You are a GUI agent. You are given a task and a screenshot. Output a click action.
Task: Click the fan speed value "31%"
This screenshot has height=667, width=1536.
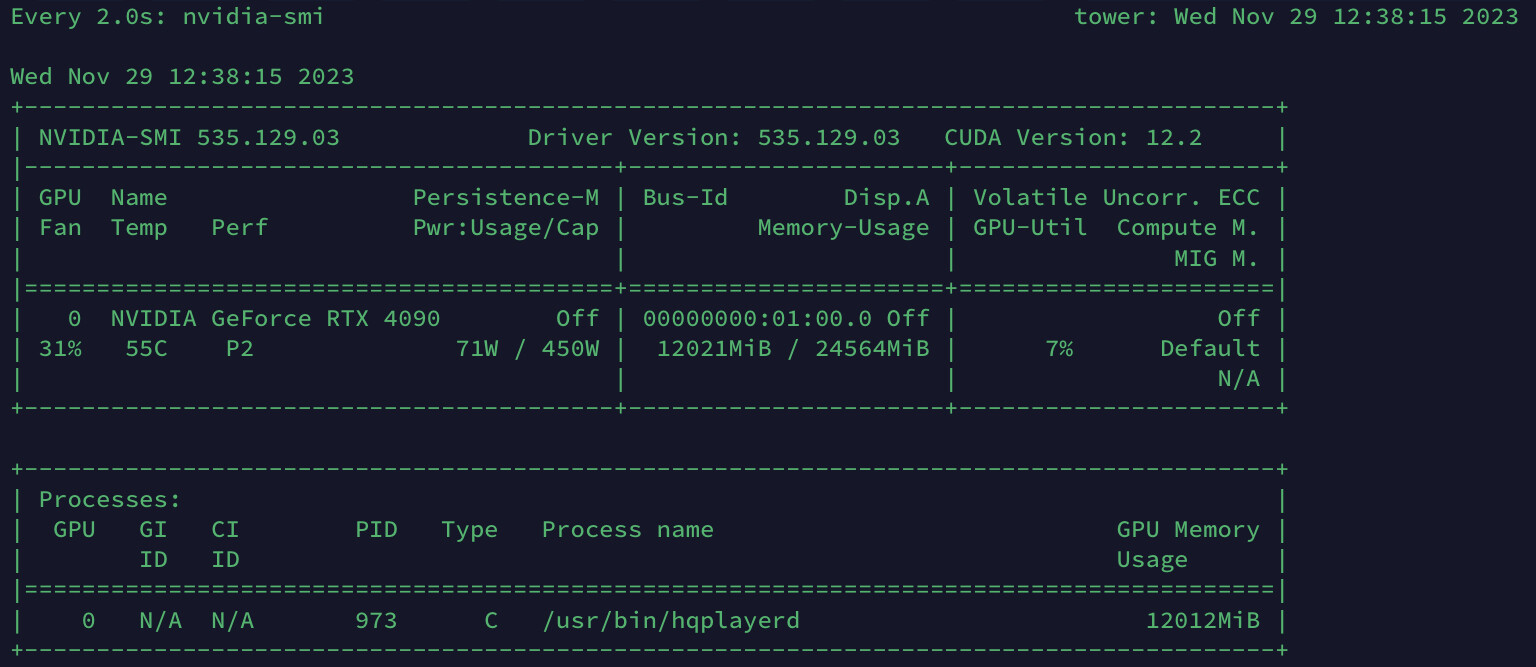tap(60, 348)
